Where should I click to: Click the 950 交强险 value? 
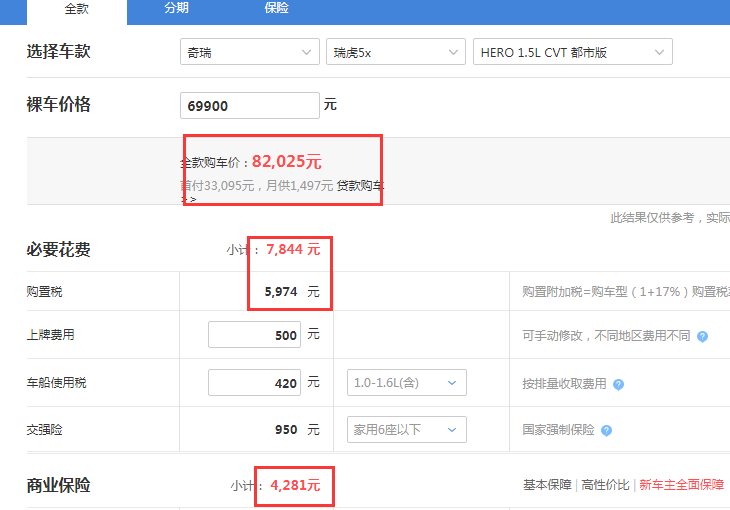286,429
